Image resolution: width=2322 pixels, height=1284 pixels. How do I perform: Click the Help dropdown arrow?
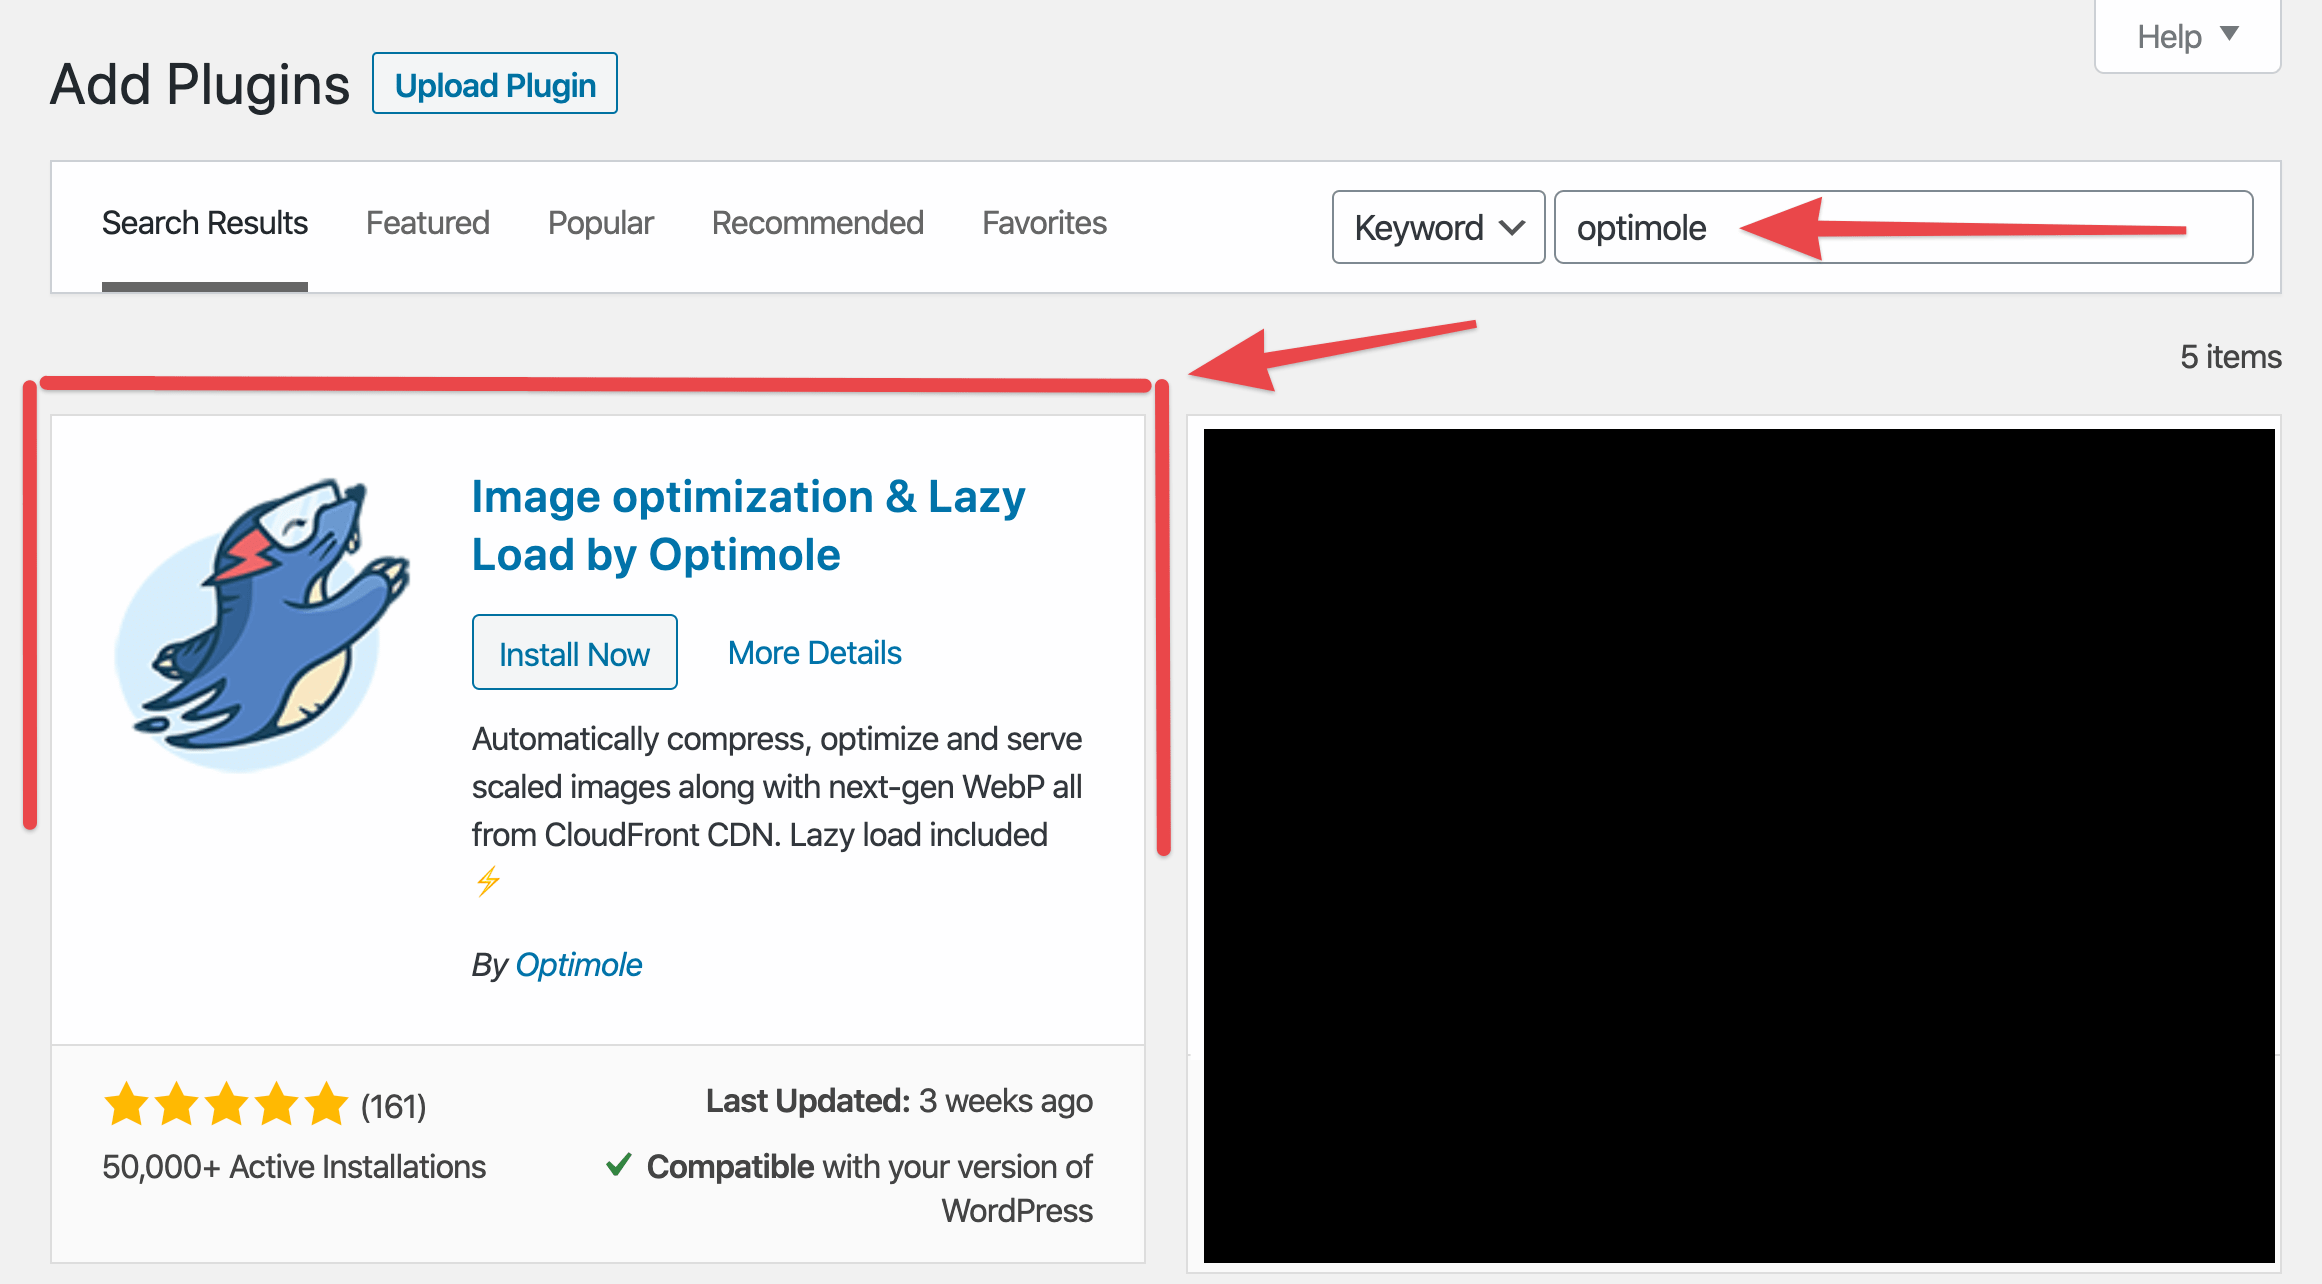(2230, 33)
